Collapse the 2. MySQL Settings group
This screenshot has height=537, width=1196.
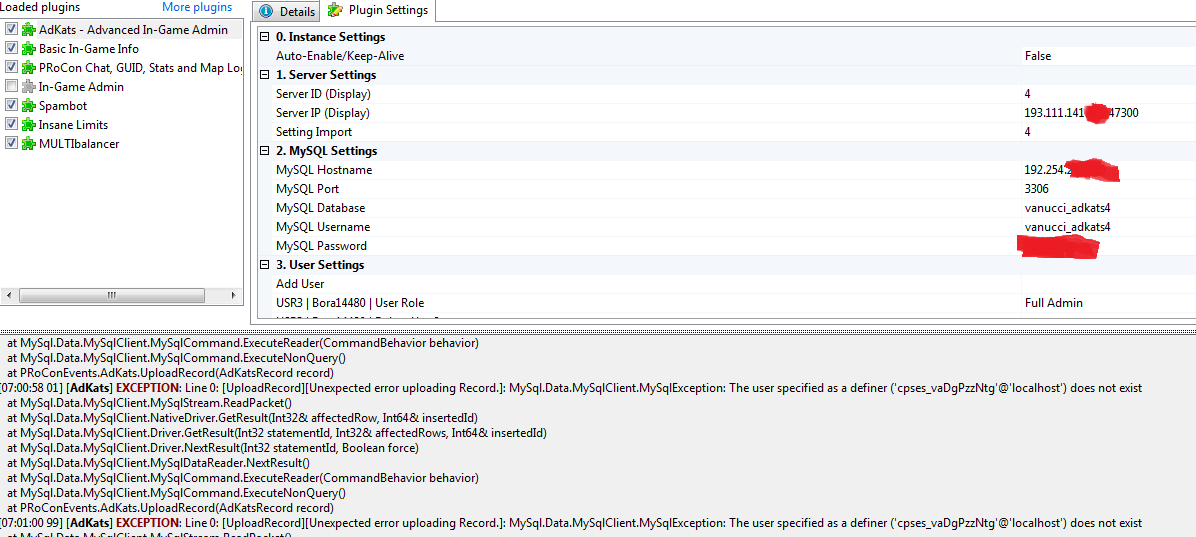pos(265,151)
